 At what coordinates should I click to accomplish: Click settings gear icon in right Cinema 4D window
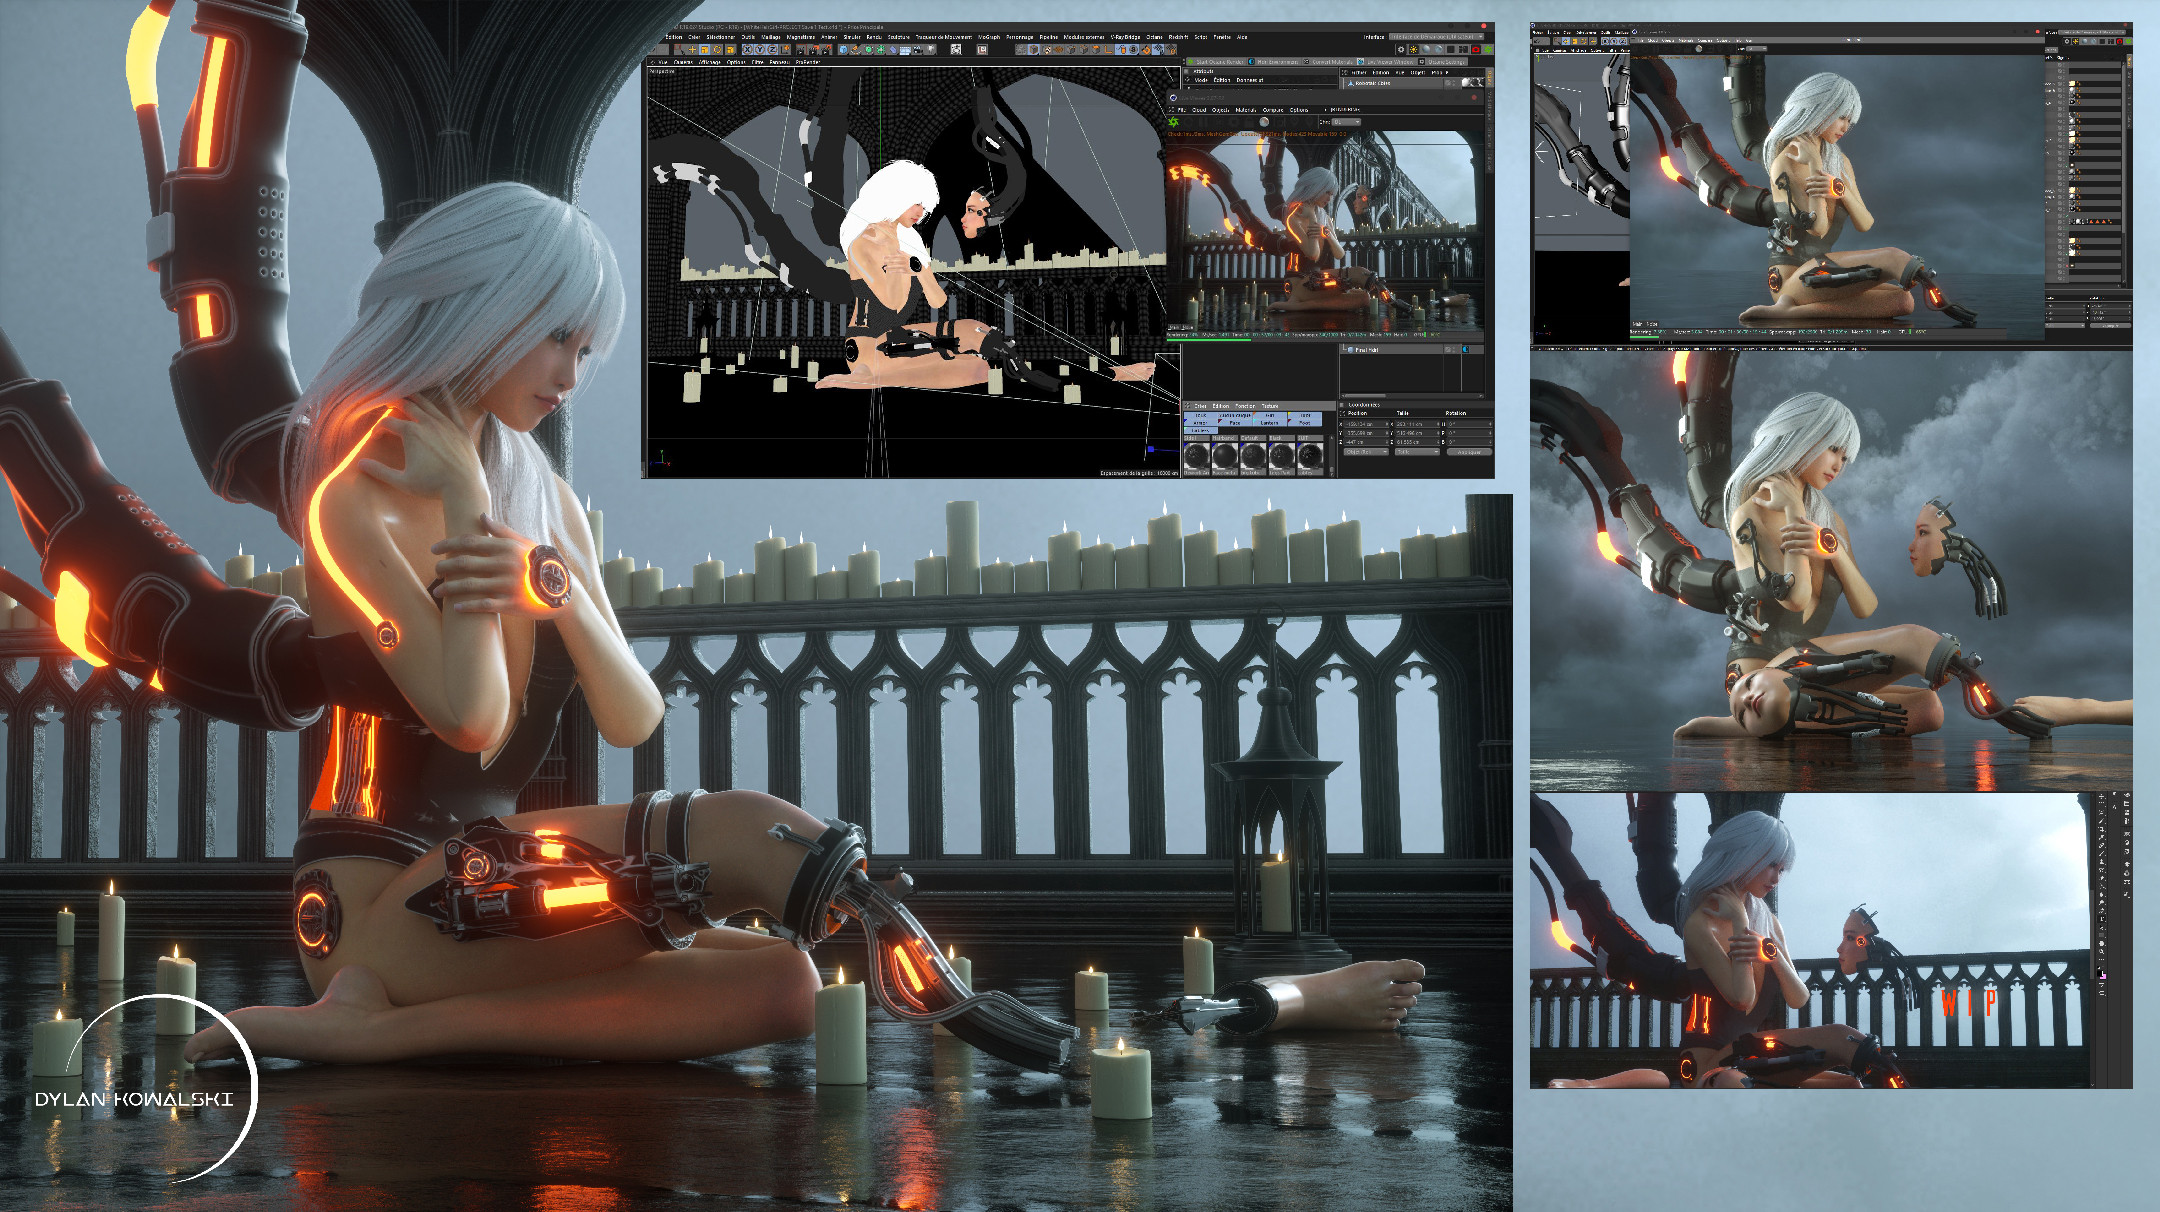click(x=2067, y=41)
